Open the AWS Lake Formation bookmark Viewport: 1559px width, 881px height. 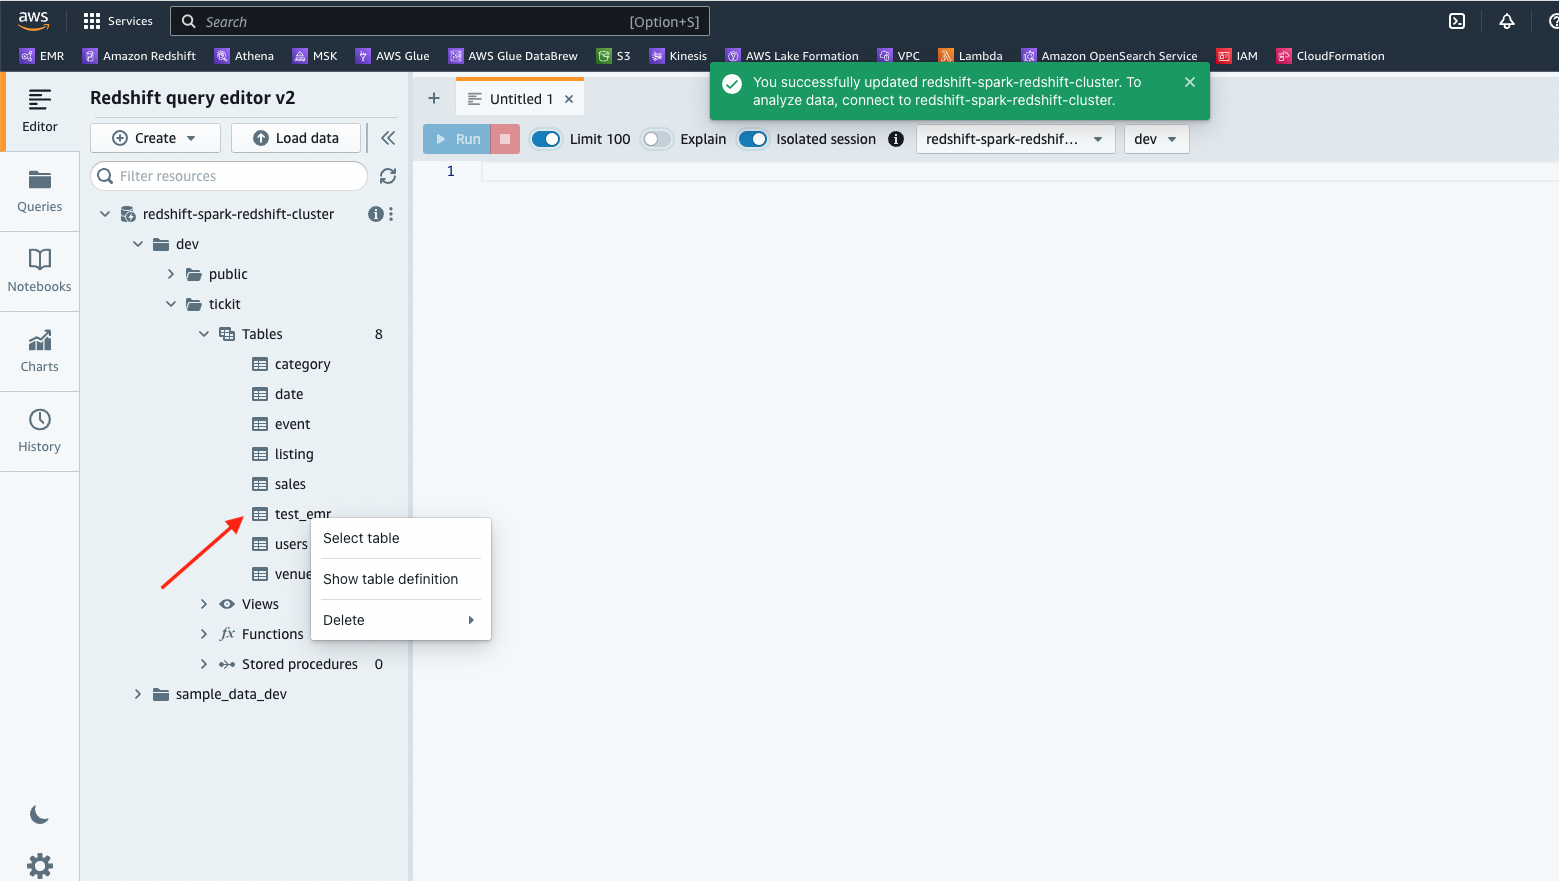pos(792,56)
